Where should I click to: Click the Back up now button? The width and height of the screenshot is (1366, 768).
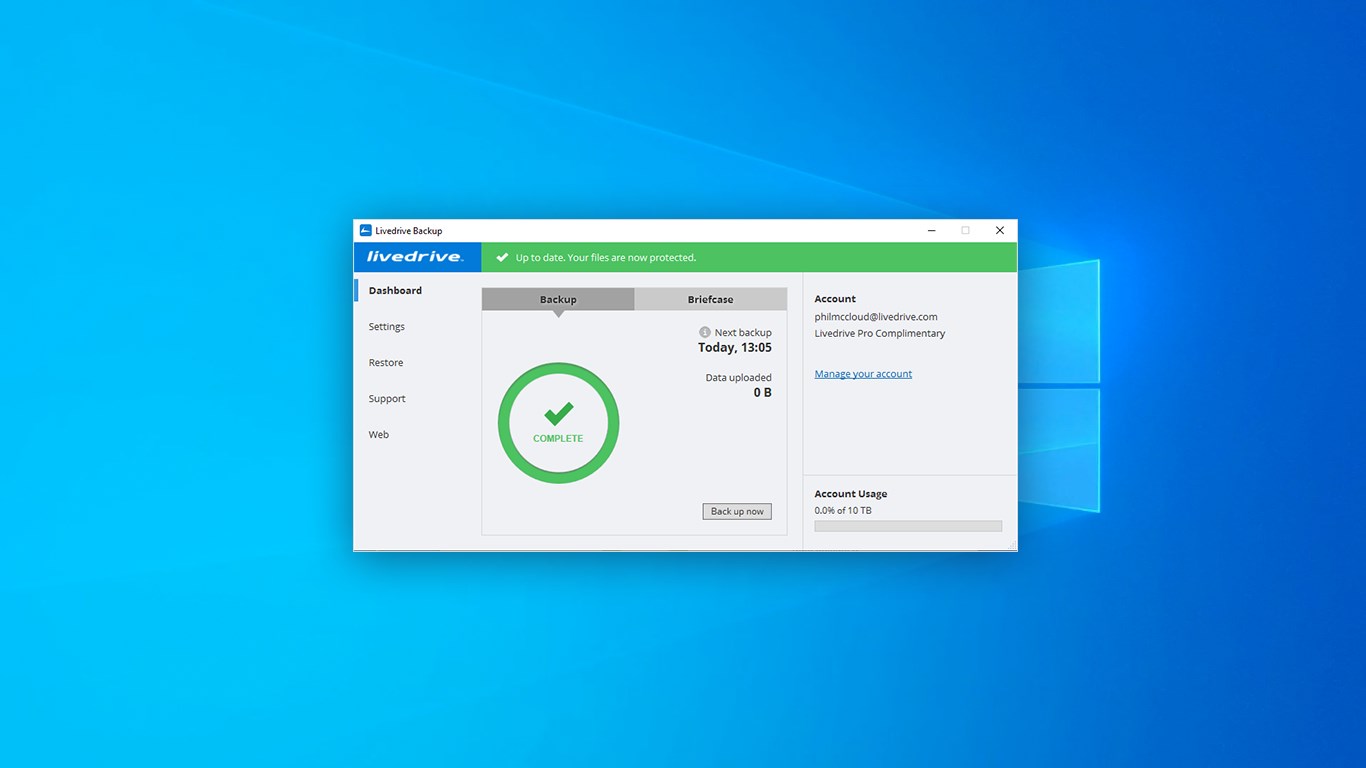pyautogui.click(x=737, y=511)
